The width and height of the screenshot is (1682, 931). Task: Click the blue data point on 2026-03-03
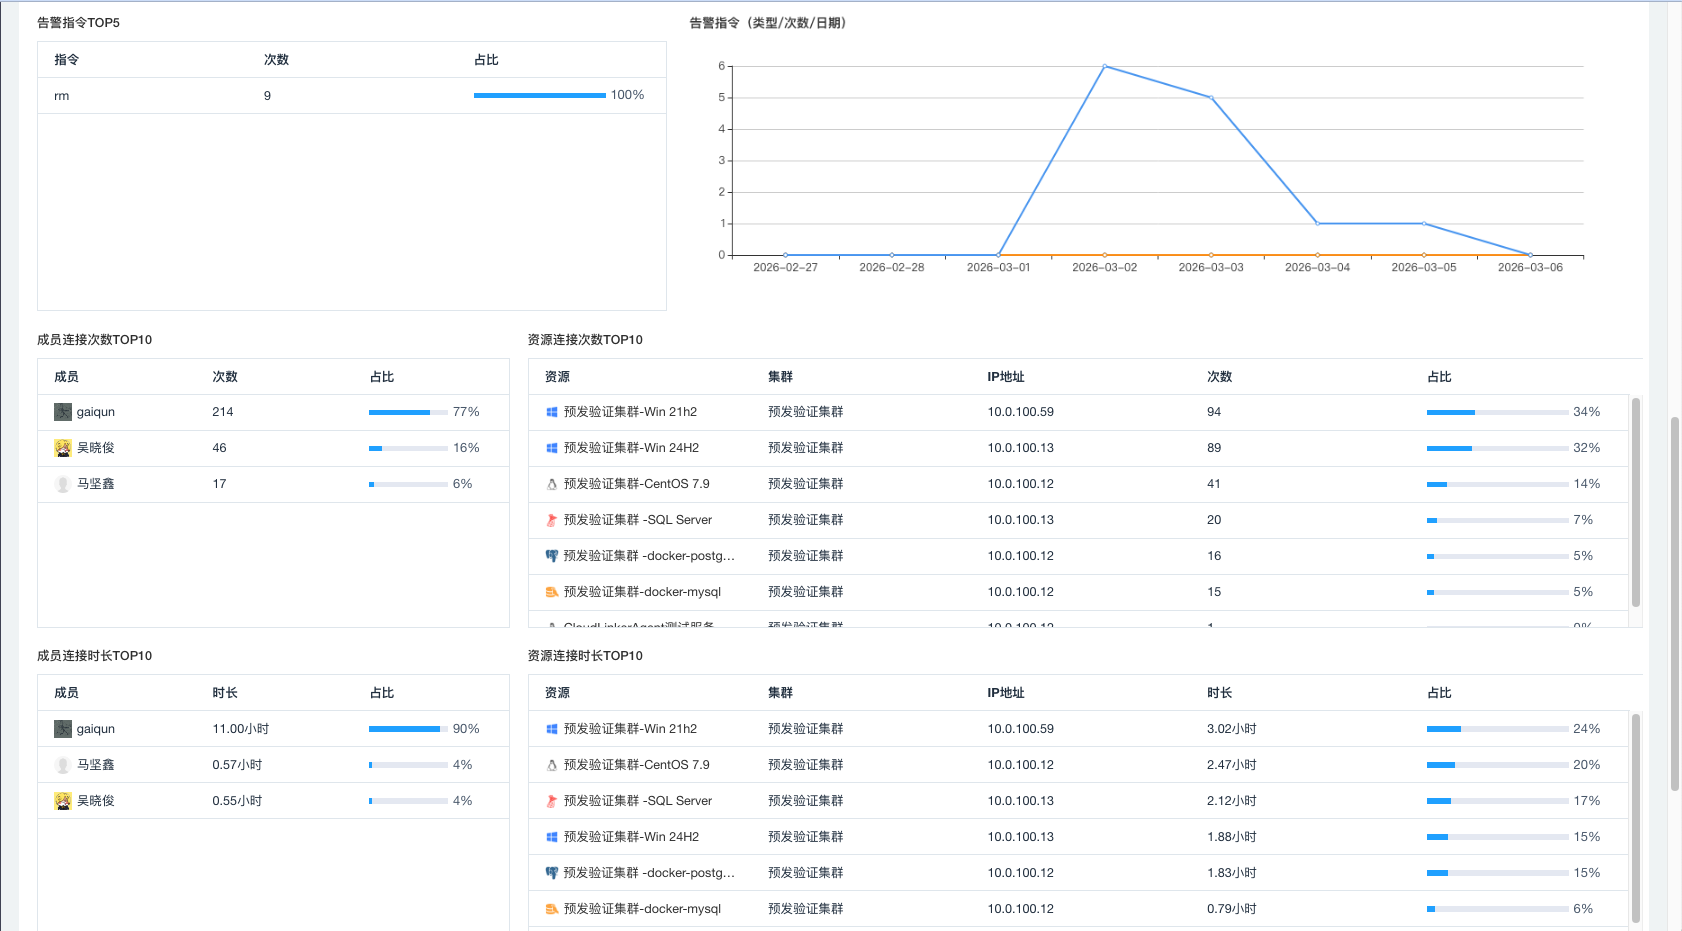pos(1211,98)
